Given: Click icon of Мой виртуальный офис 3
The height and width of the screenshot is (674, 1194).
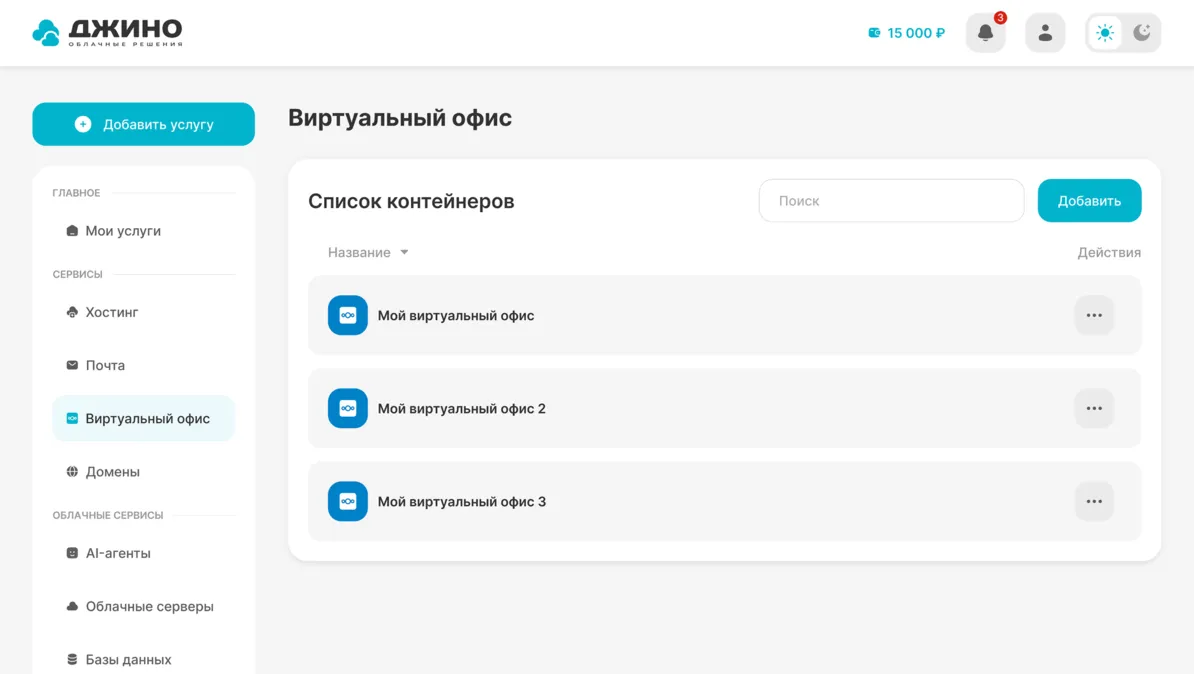Looking at the screenshot, I should pos(348,501).
